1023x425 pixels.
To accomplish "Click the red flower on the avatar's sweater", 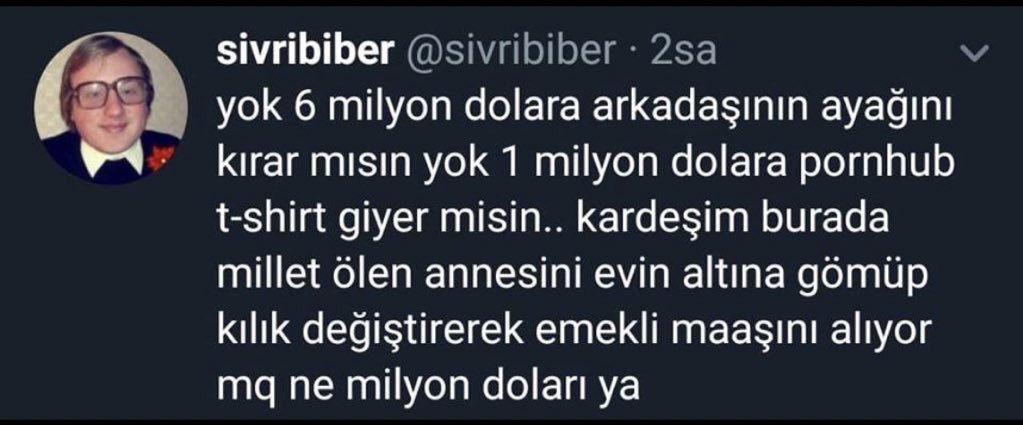I will coord(160,158).
